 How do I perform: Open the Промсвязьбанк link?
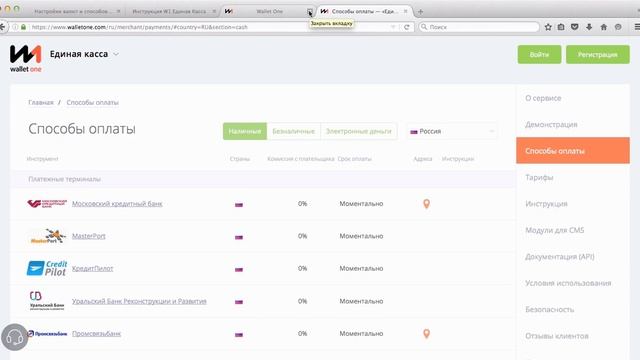coord(96,333)
